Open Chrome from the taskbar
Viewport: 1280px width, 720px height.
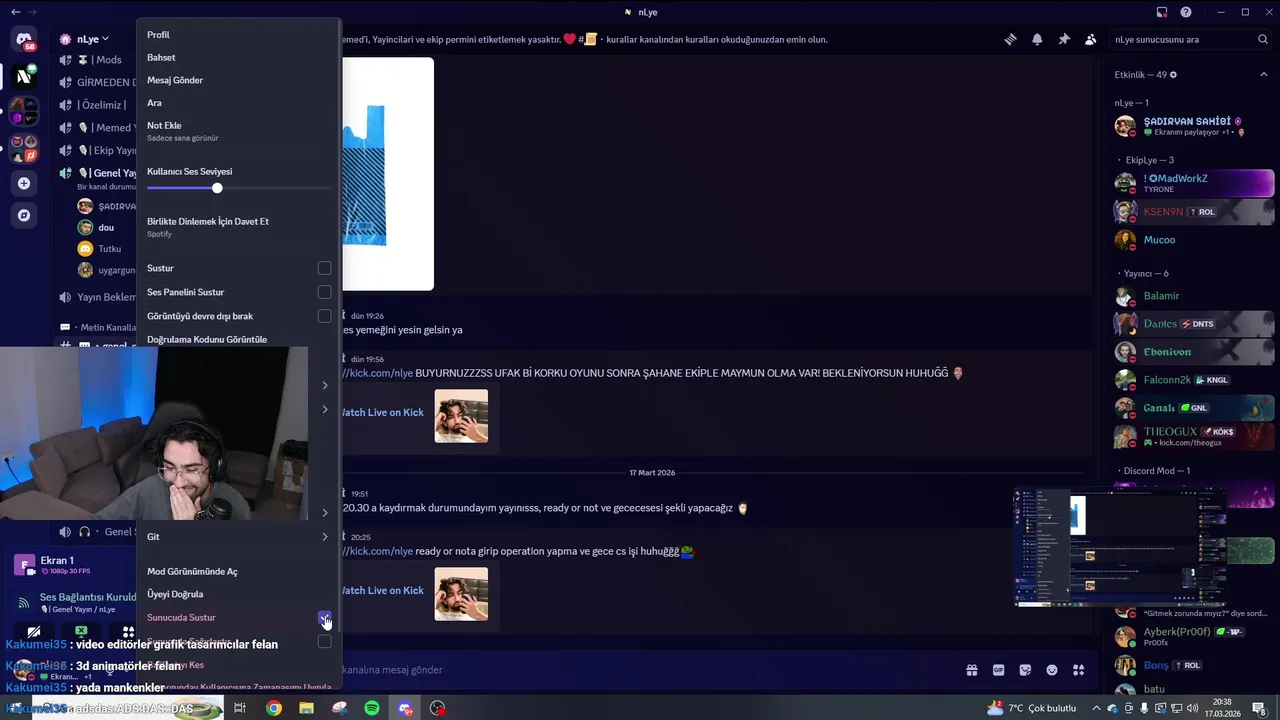274,708
